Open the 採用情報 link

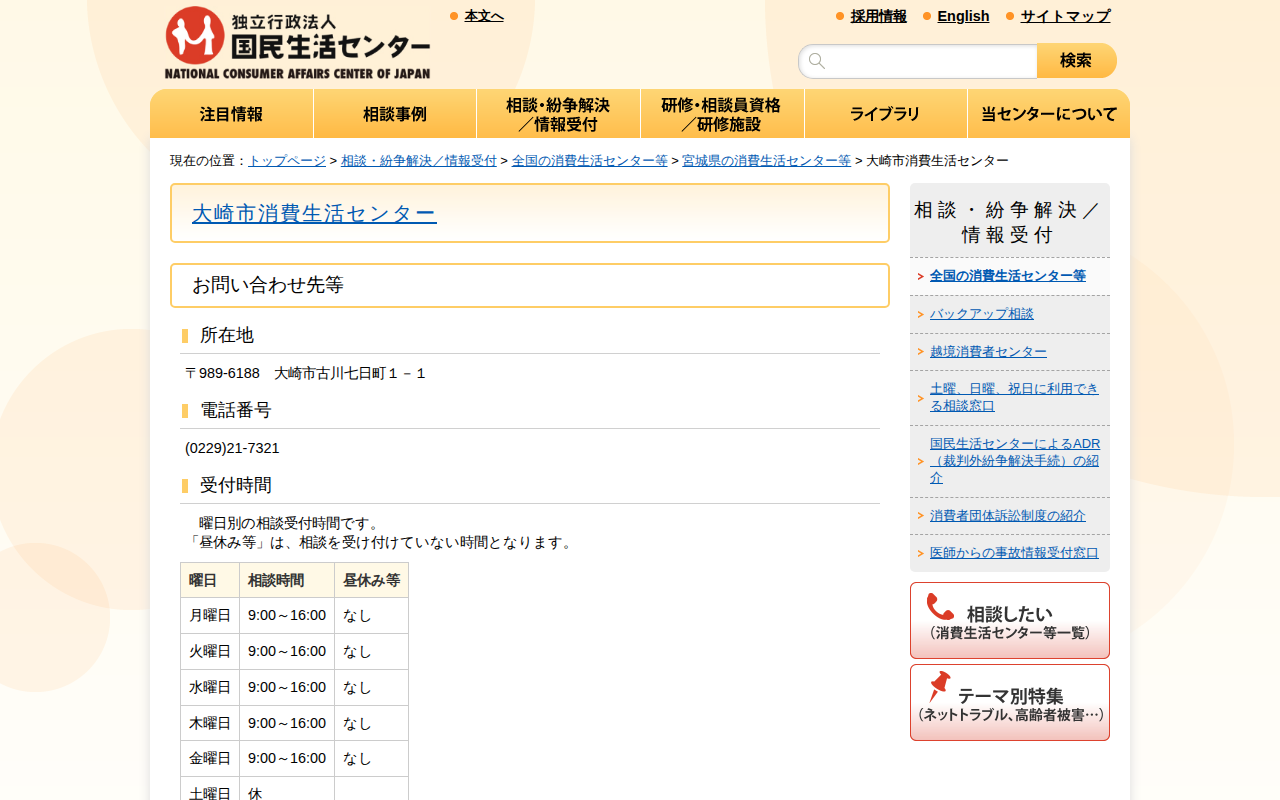coord(878,16)
